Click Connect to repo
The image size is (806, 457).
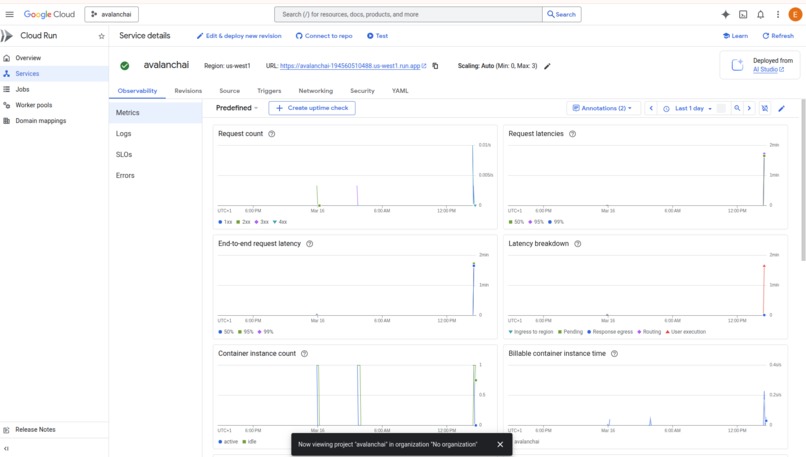click(x=324, y=36)
